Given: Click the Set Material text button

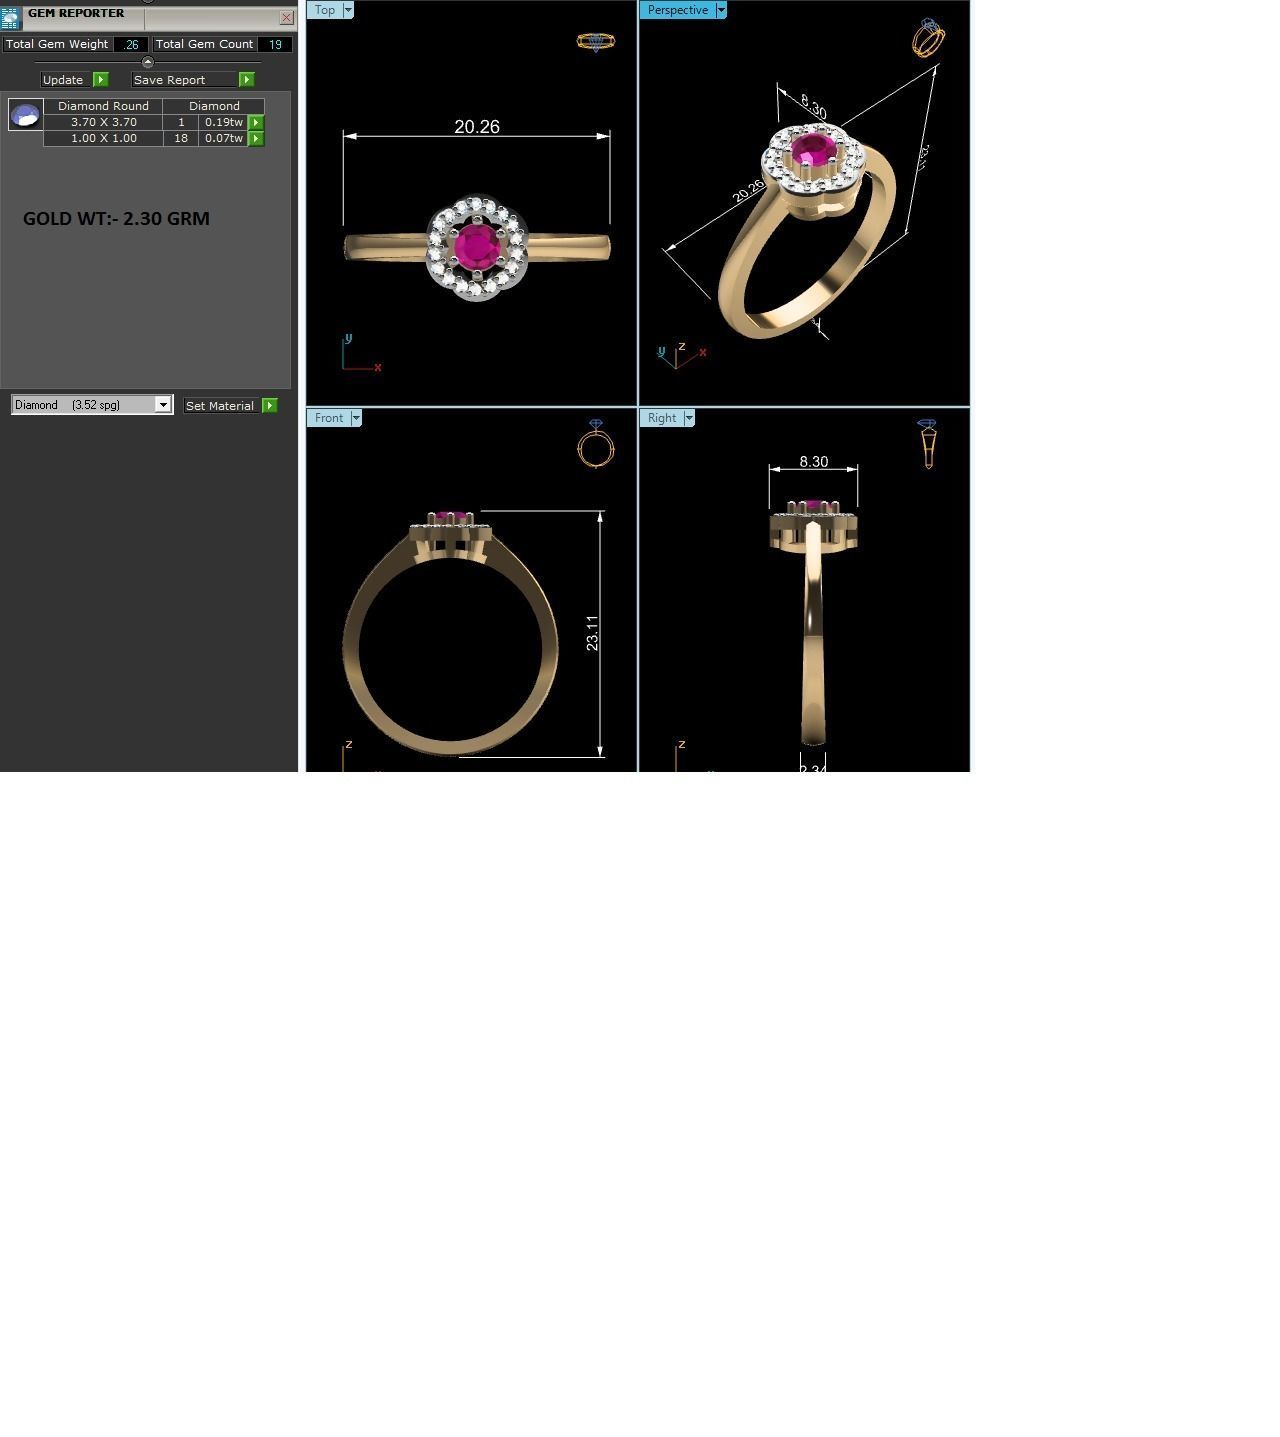Looking at the screenshot, I should point(221,406).
